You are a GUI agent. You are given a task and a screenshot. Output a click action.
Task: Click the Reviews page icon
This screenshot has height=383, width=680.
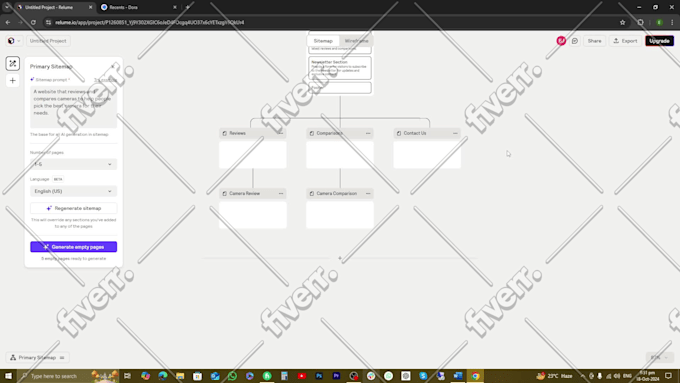(225, 133)
